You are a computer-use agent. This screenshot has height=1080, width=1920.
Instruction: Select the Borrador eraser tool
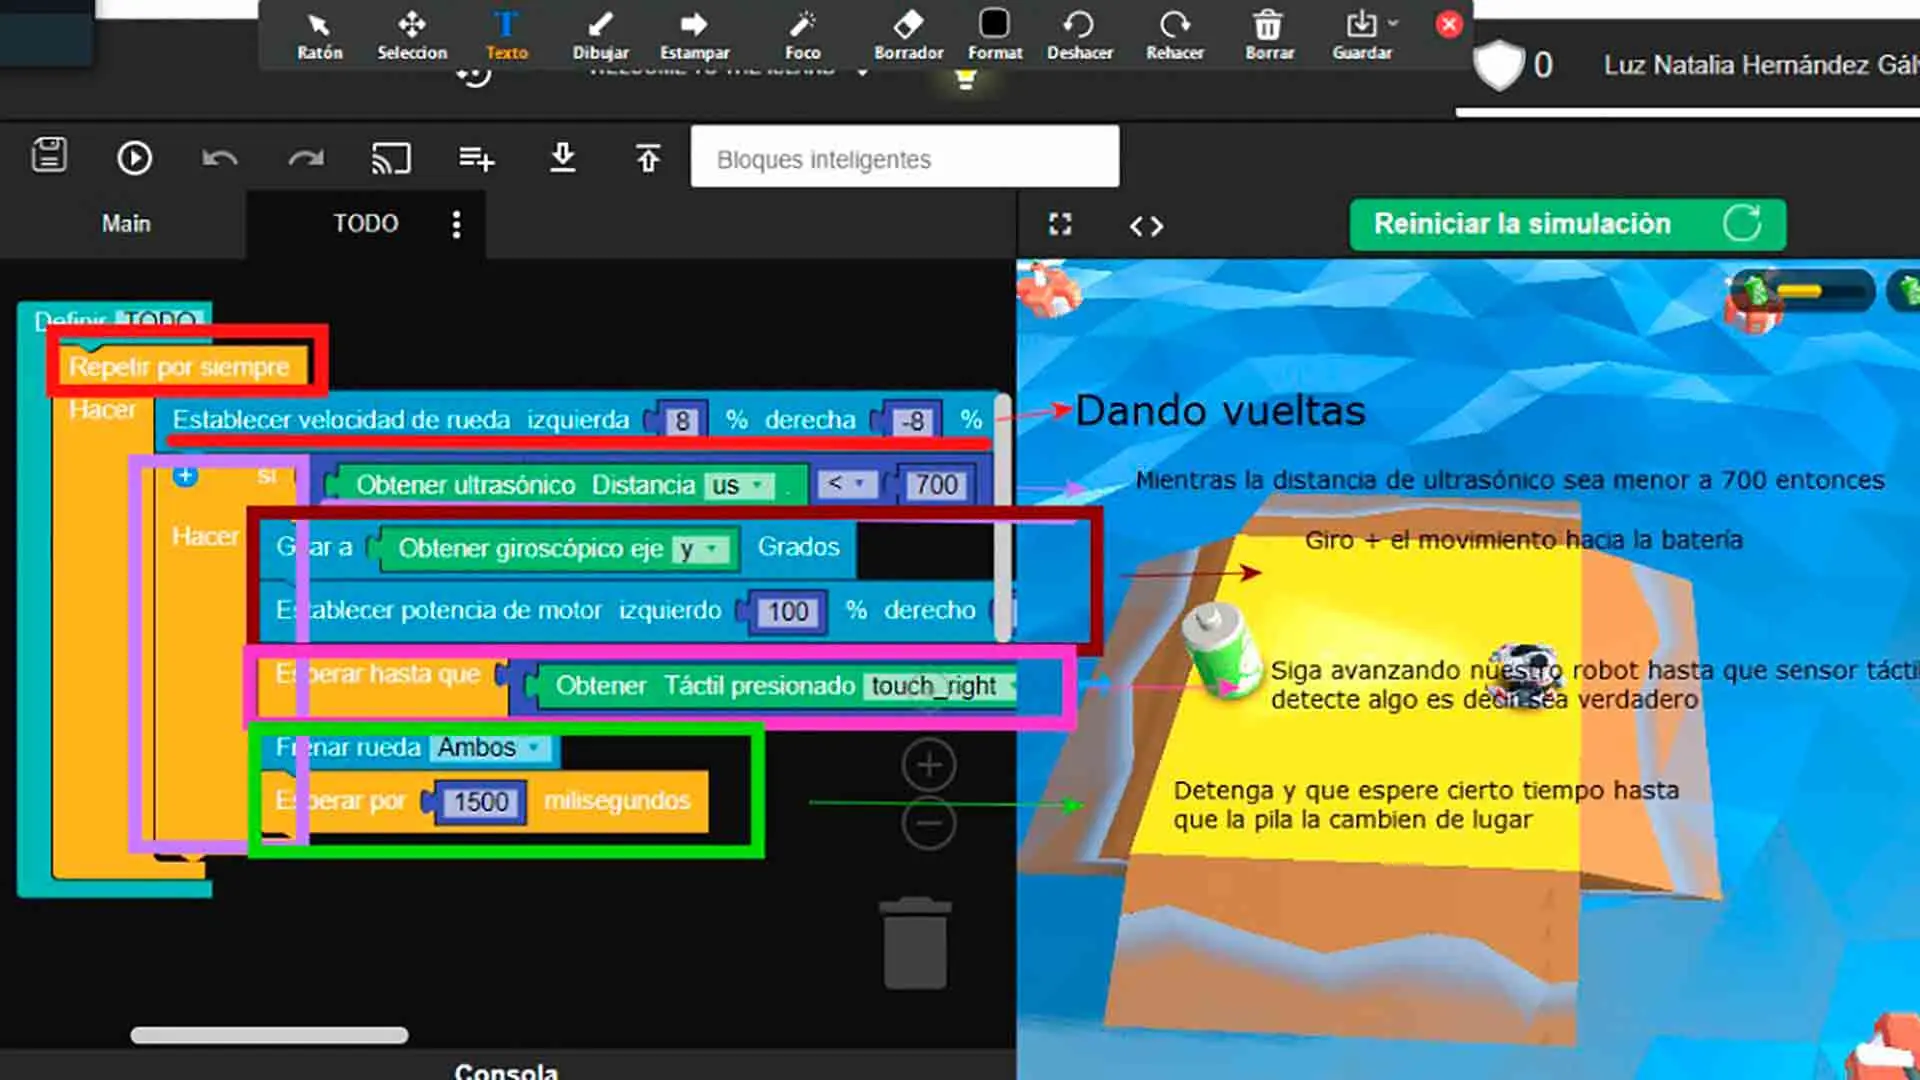pos(908,36)
